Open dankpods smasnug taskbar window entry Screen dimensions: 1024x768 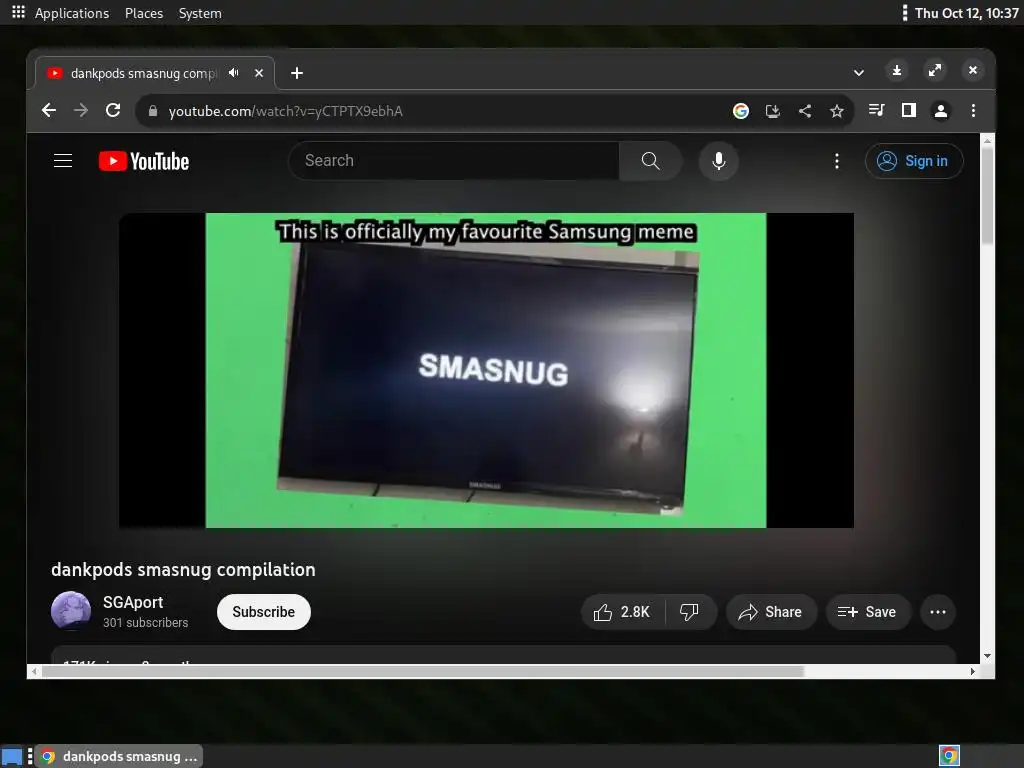coord(119,756)
